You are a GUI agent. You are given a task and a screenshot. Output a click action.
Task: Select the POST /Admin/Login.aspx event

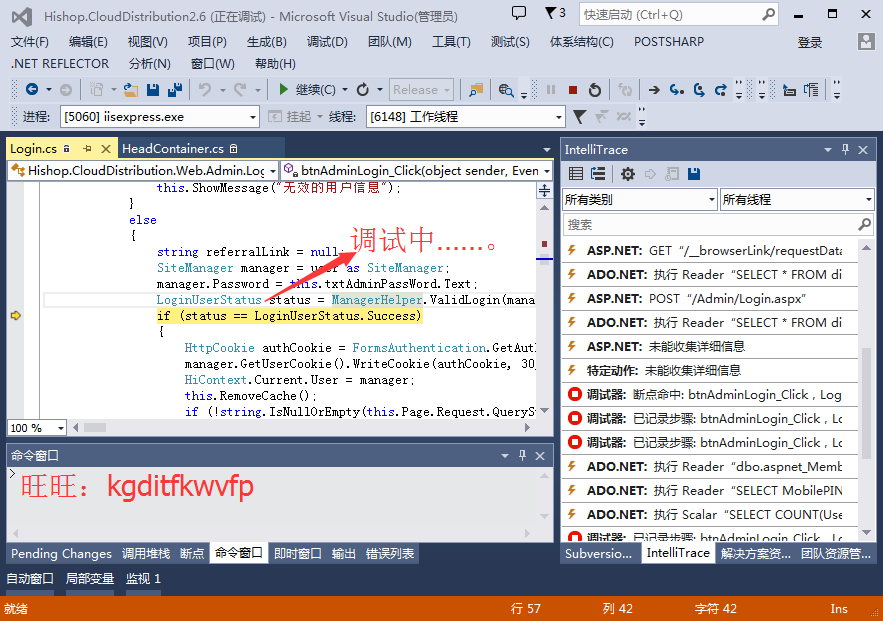point(710,298)
